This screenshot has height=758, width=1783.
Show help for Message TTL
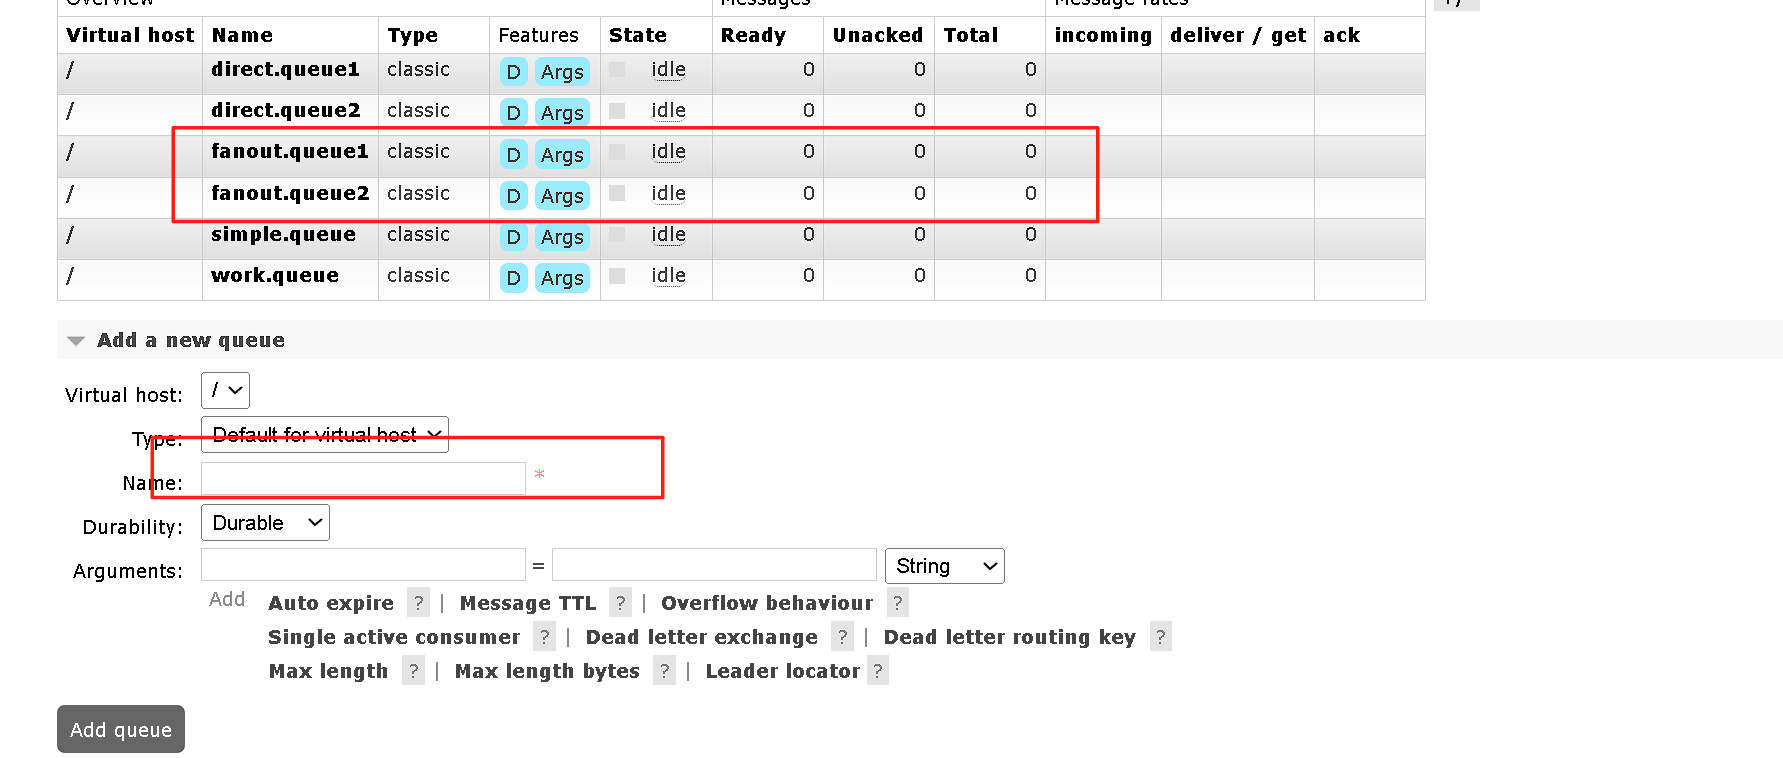pyautogui.click(x=621, y=603)
